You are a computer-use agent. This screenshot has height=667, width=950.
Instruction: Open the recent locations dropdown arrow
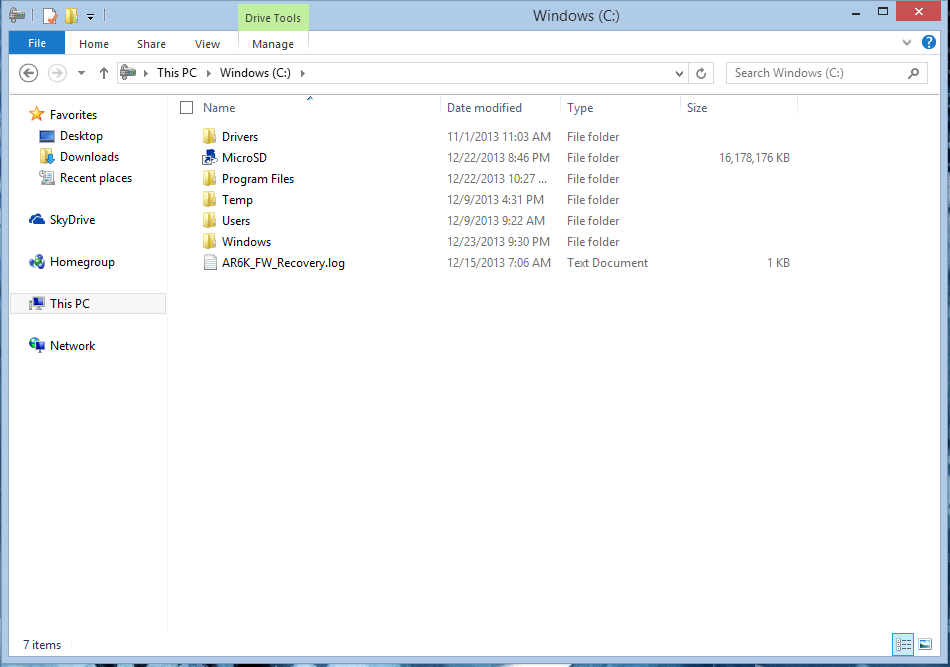[x=81, y=73]
